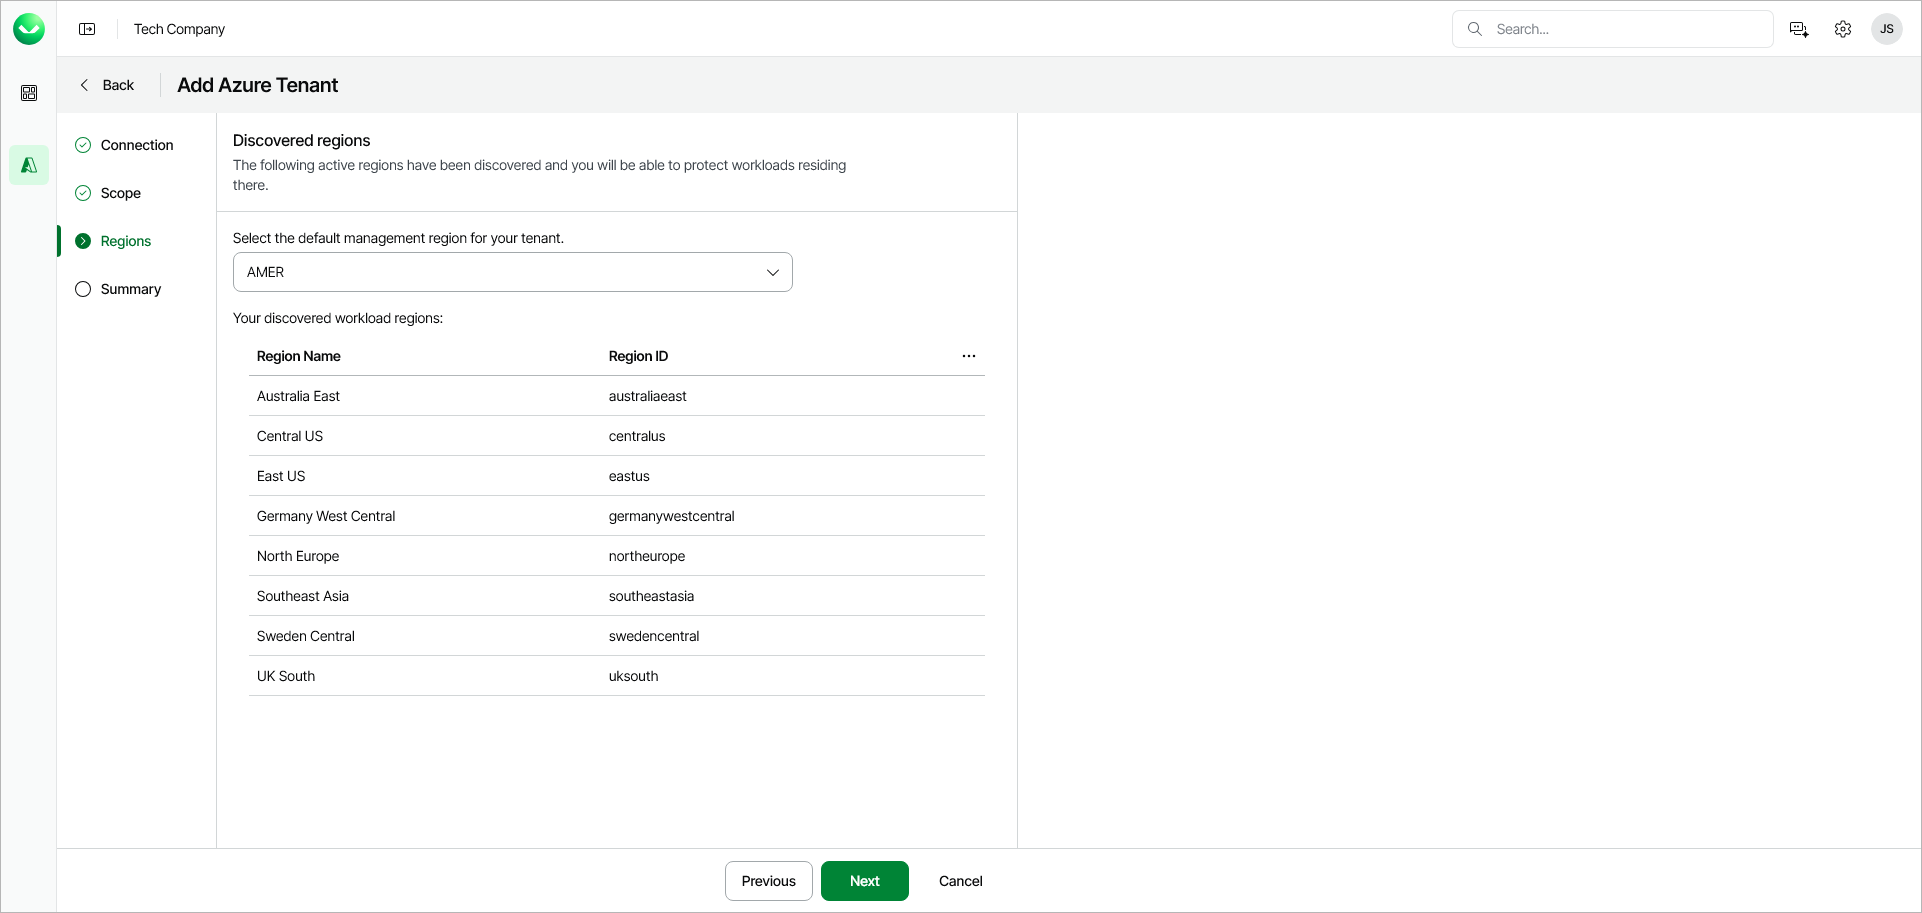Select the Summary step radio button
The height and width of the screenshot is (913, 1922).
[82, 289]
